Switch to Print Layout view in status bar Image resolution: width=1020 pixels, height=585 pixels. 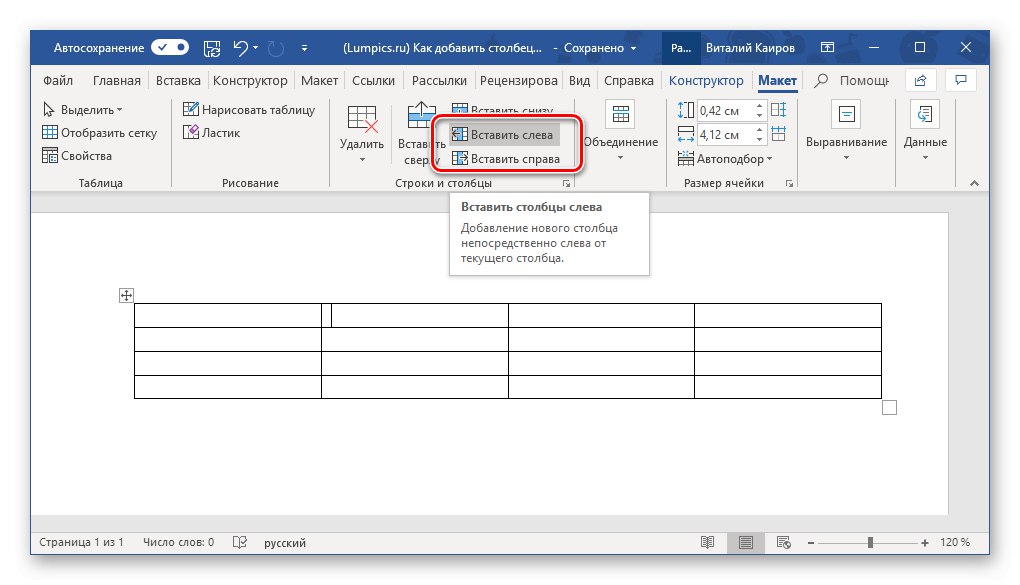click(745, 542)
